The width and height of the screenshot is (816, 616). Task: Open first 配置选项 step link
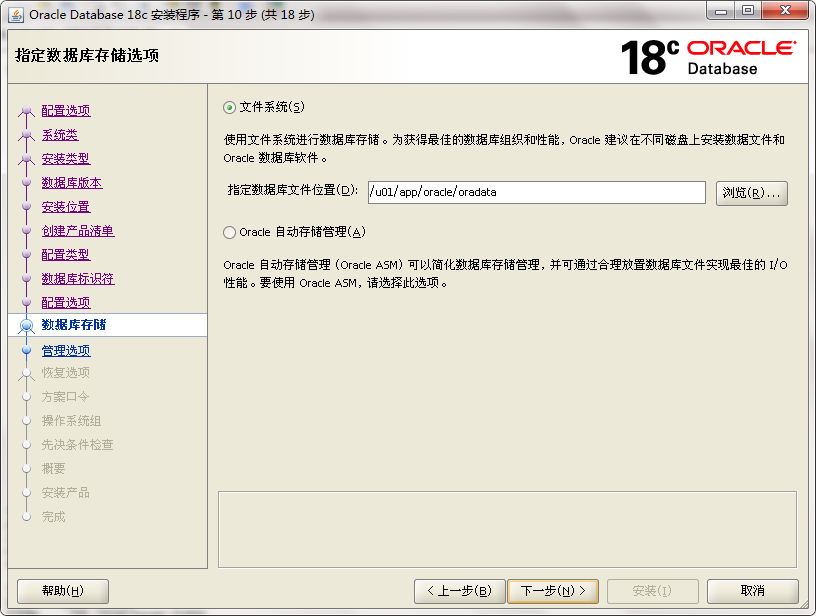click(x=66, y=111)
